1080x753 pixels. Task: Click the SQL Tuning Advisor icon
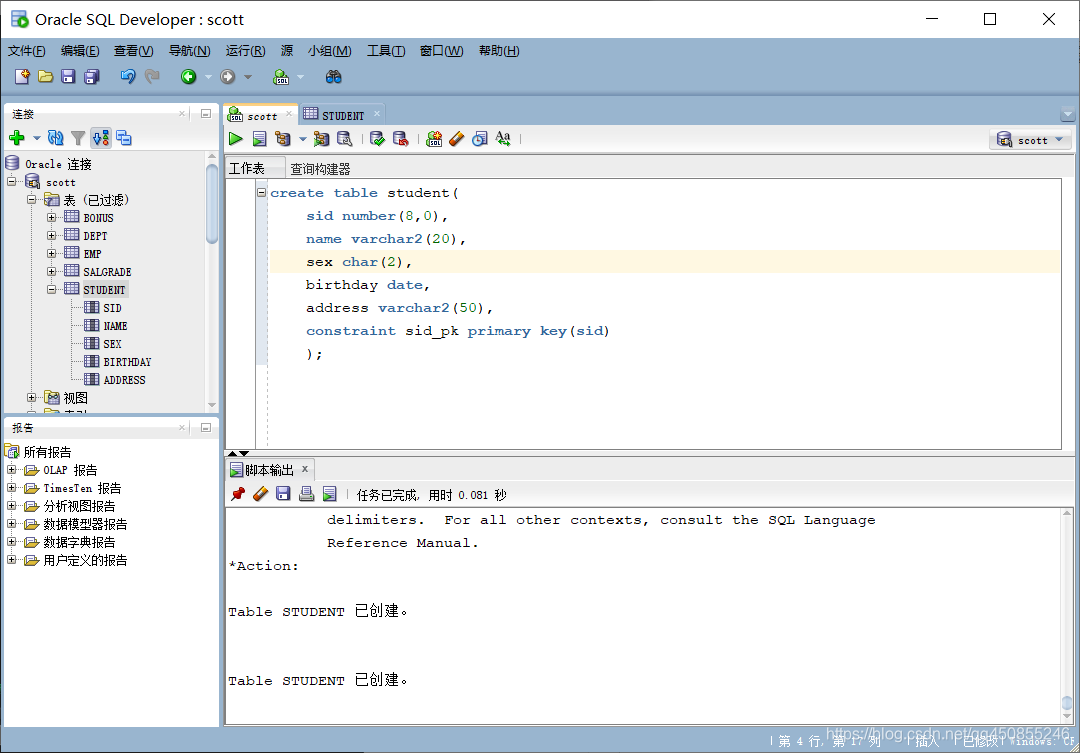344,139
